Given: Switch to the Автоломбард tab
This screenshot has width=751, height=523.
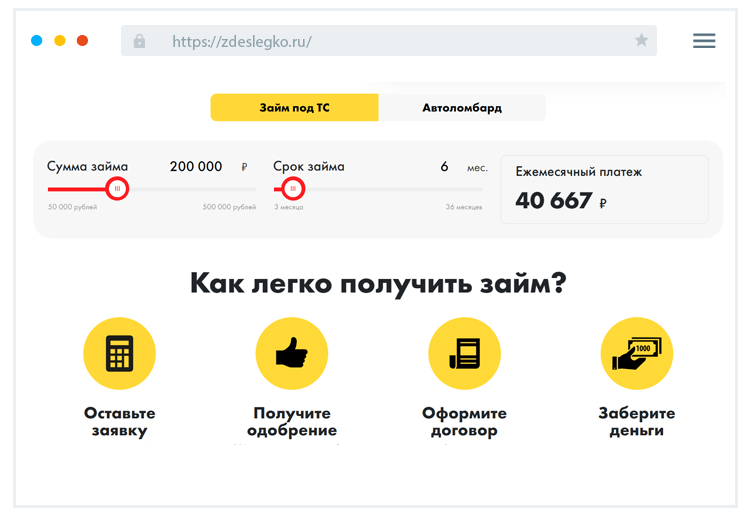Looking at the screenshot, I should (462, 107).
